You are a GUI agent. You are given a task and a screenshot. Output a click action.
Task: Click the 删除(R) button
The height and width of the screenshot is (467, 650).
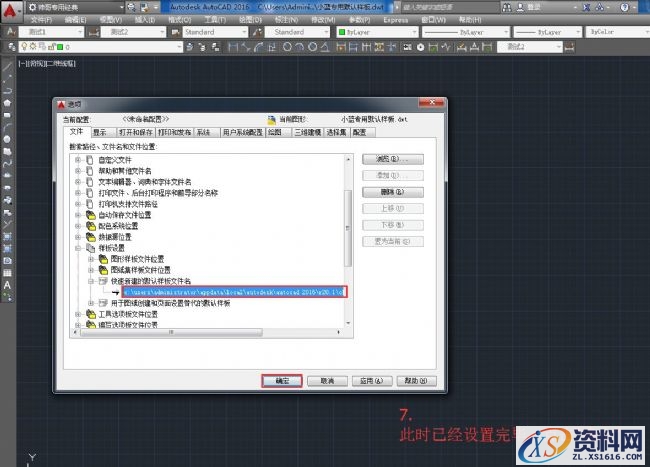(x=393, y=192)
